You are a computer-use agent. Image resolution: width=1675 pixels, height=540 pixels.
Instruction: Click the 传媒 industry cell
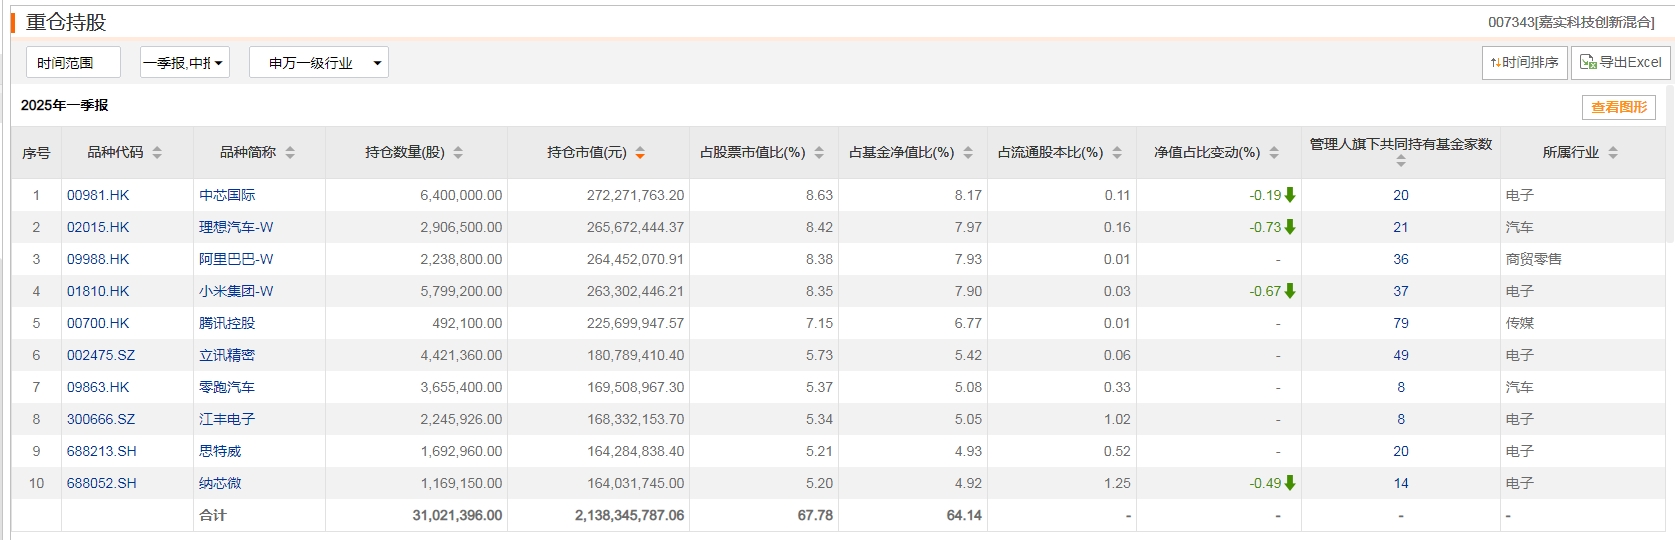(x=1519, y=323)
